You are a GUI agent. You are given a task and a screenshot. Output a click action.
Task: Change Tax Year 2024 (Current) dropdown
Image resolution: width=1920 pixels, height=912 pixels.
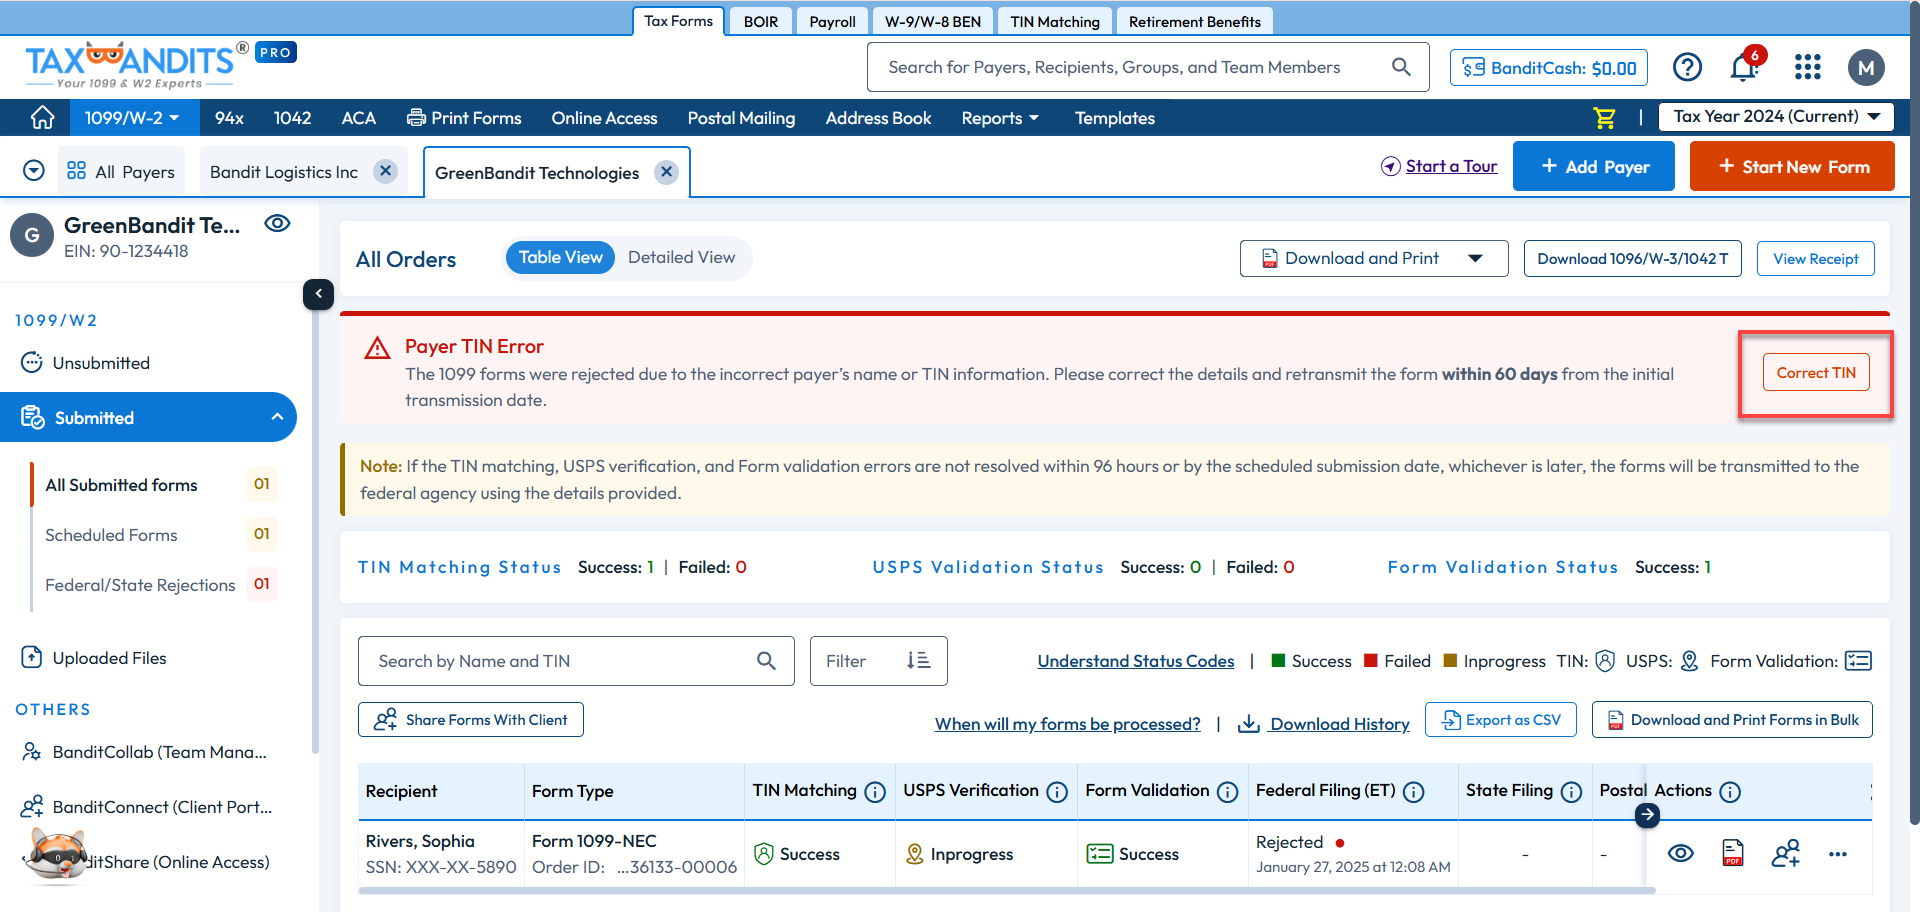click(x=1777, y=117)
